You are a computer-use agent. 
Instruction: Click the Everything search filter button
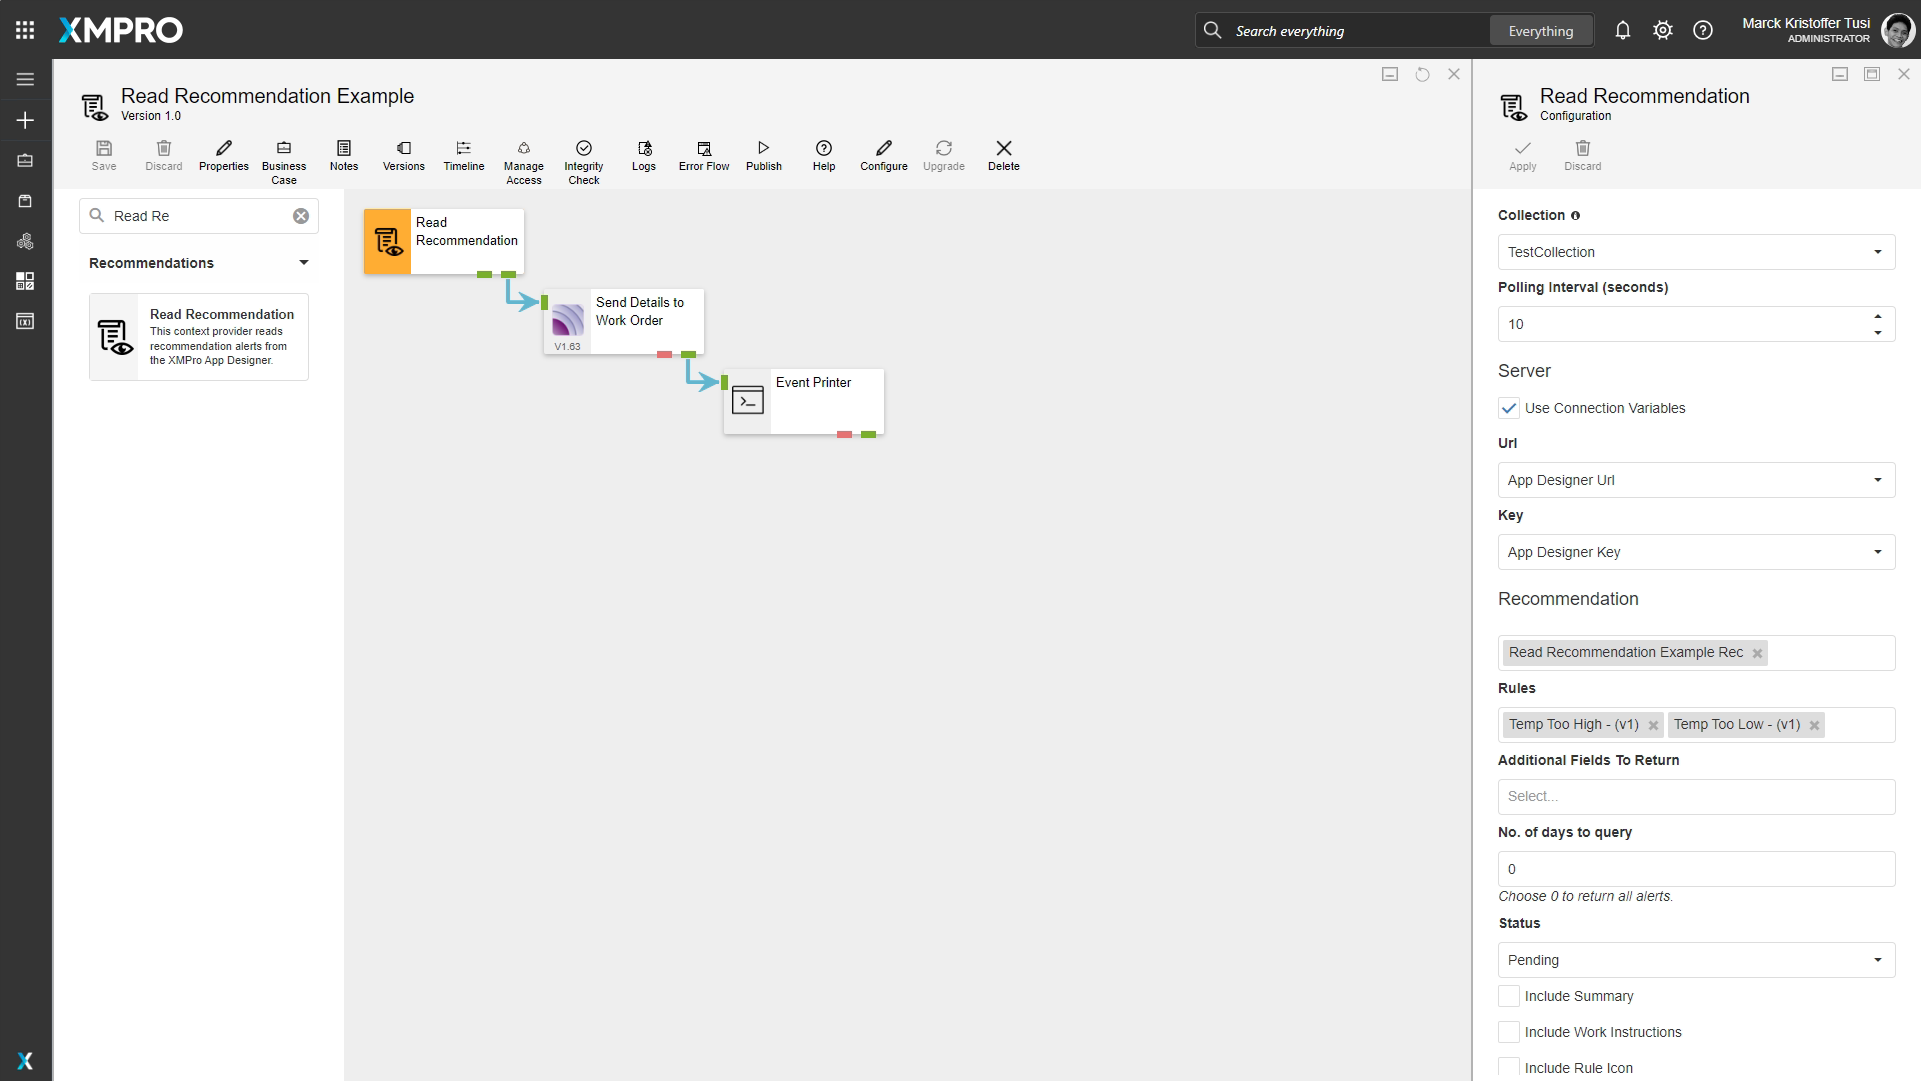click(x=1540, y=31)
